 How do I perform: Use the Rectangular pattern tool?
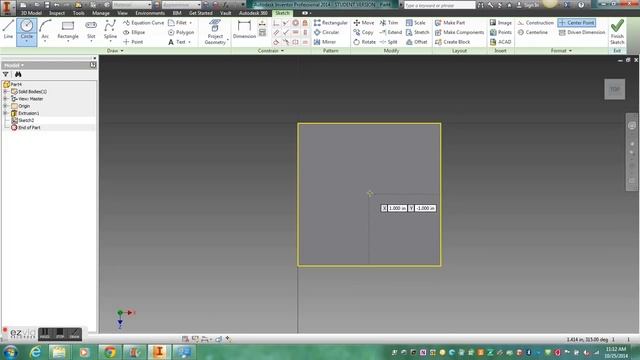pos(331,23)
